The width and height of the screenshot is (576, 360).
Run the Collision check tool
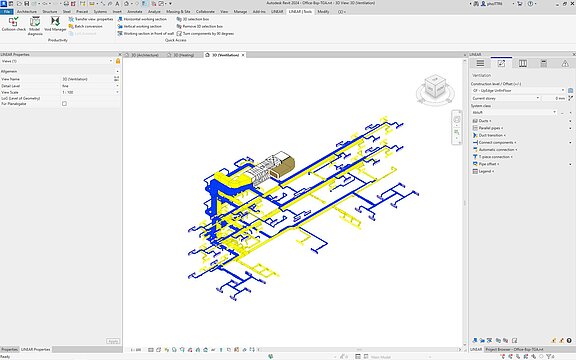point(14,24)
